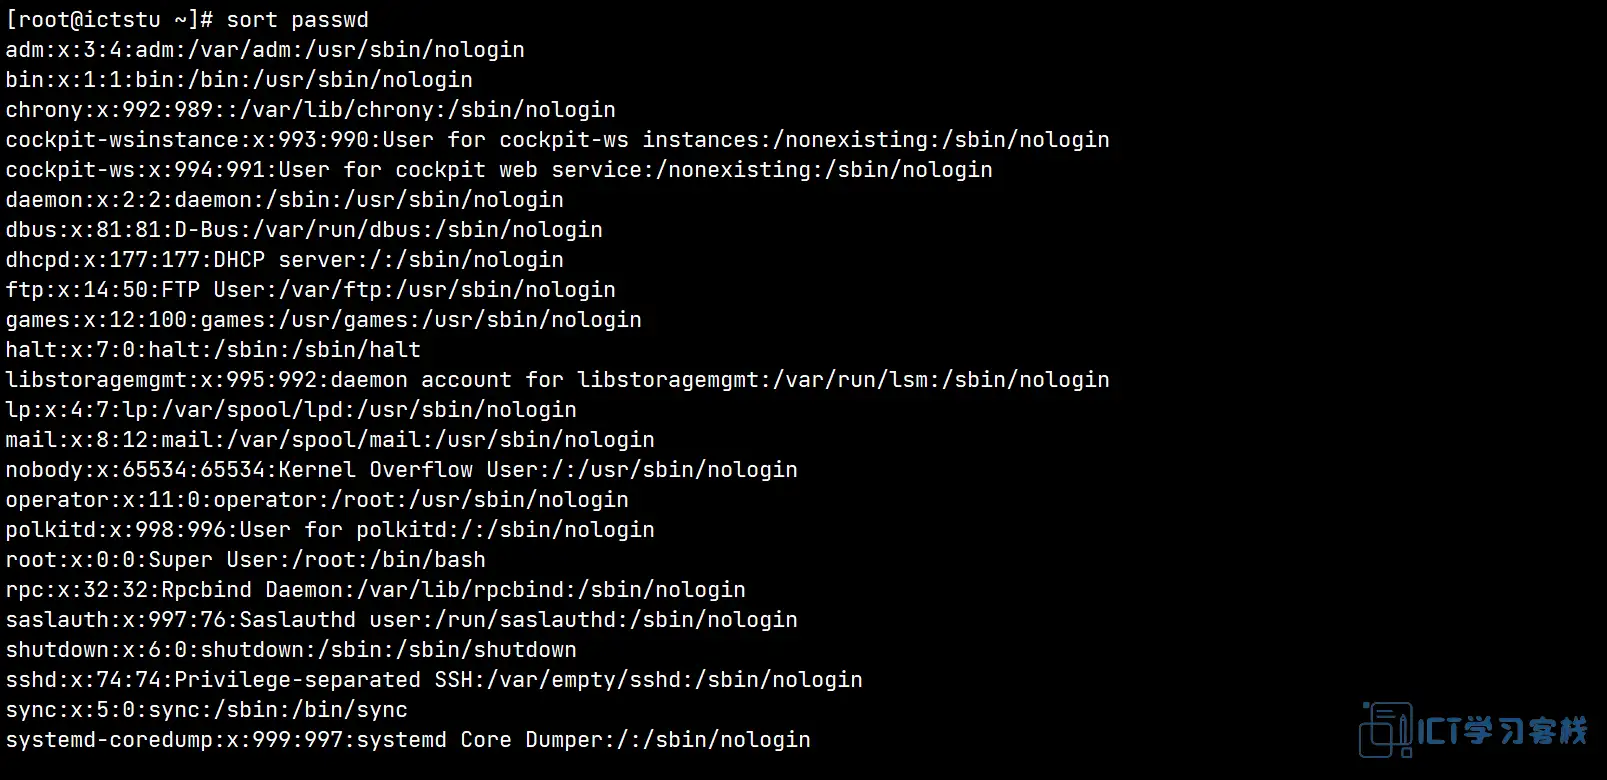Click the ICT watermark logo icon

coord(1386,730)
